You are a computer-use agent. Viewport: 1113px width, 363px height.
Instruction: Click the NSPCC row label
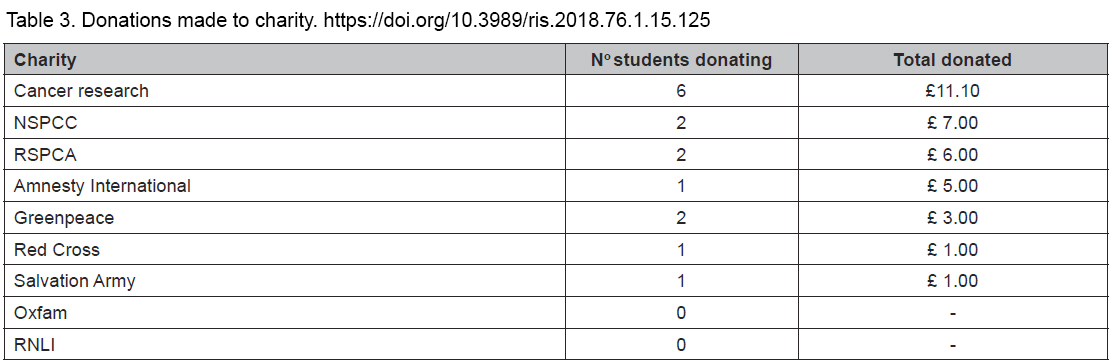(45, 123)
